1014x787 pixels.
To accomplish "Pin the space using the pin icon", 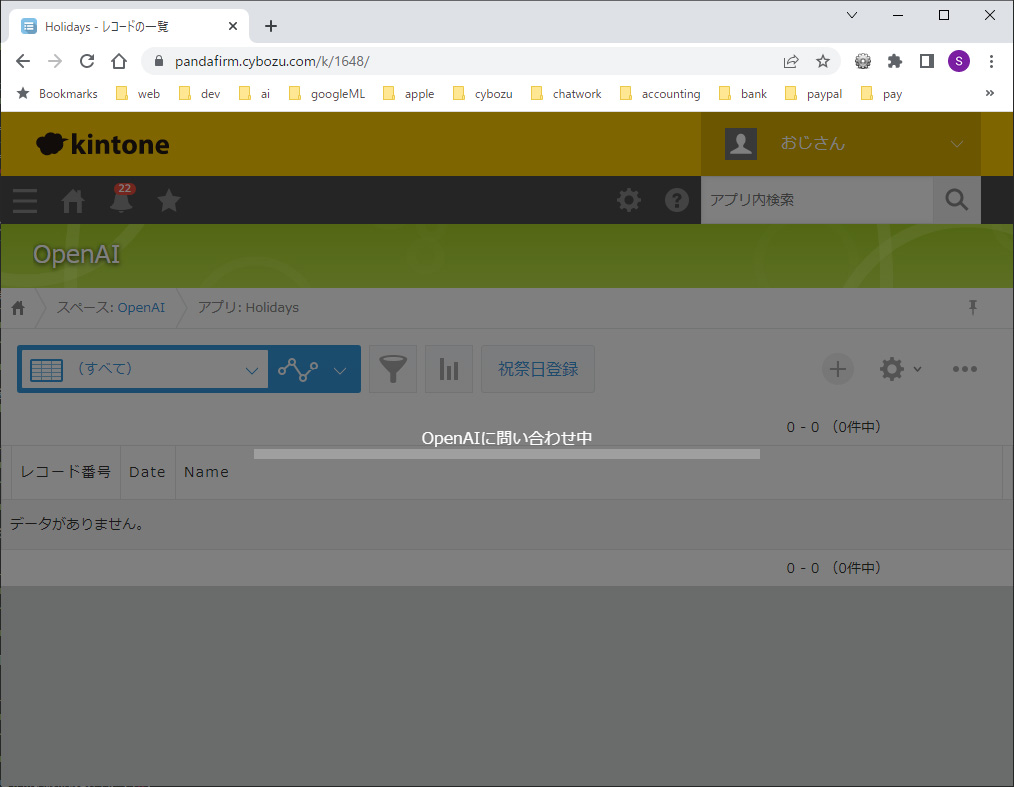I will click(x=973, y=307).
